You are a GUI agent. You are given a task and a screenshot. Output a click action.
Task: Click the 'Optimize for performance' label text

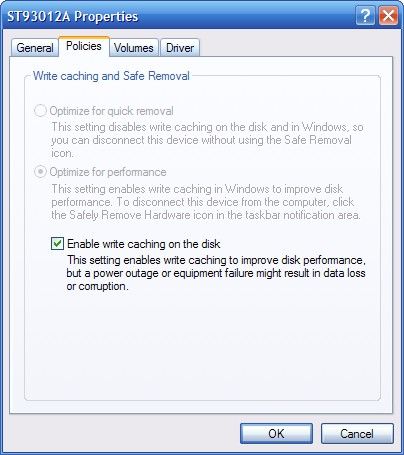coord(108,172)
